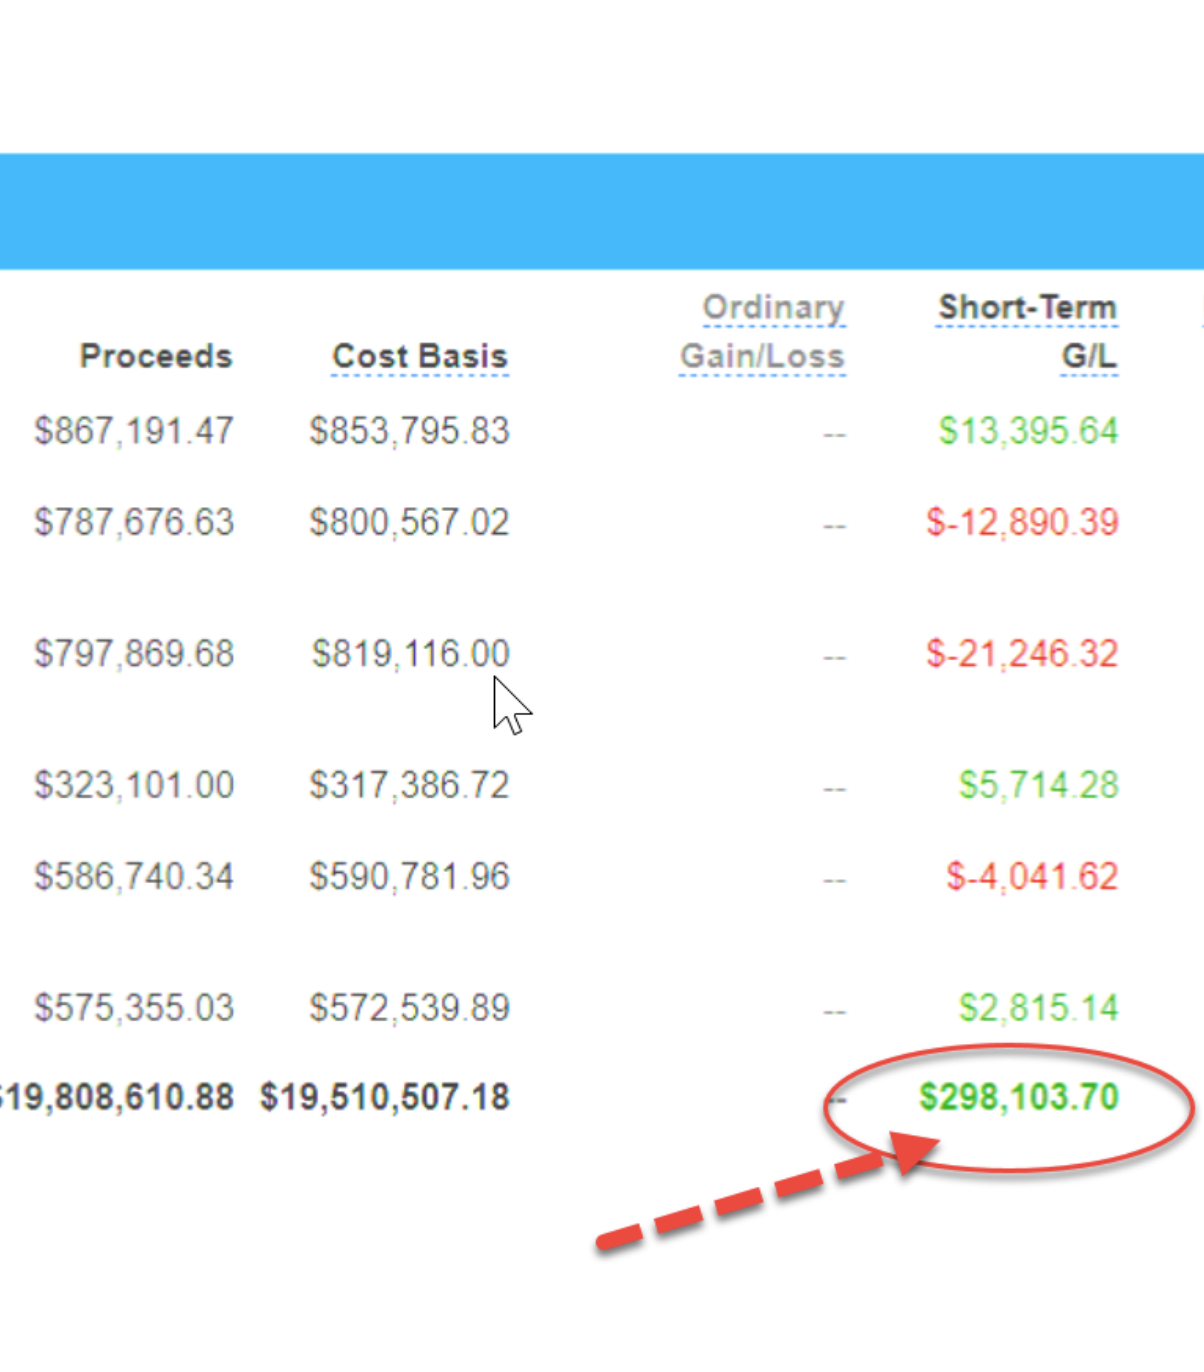1204x1372 pixels.
Task: Click the Proceeds column header
Action: 156,356
